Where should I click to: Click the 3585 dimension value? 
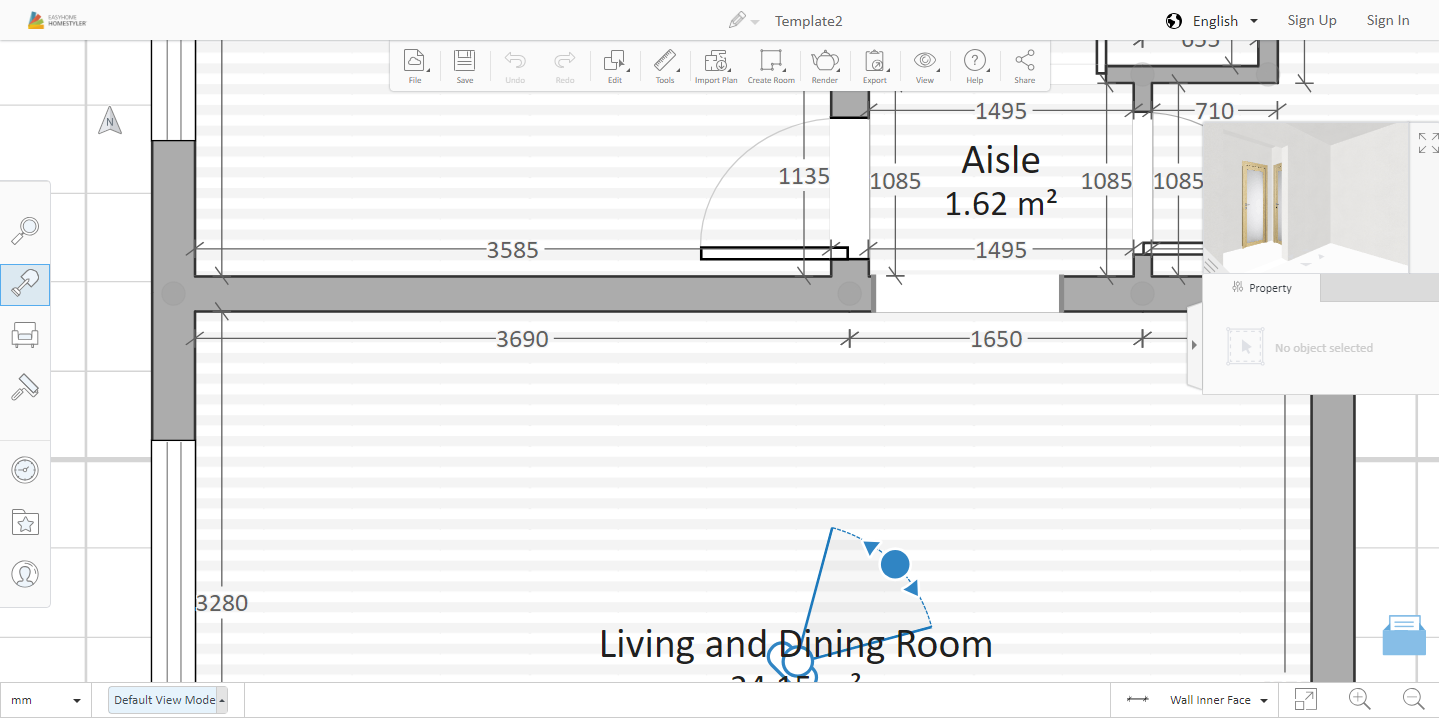click(512, 250)
